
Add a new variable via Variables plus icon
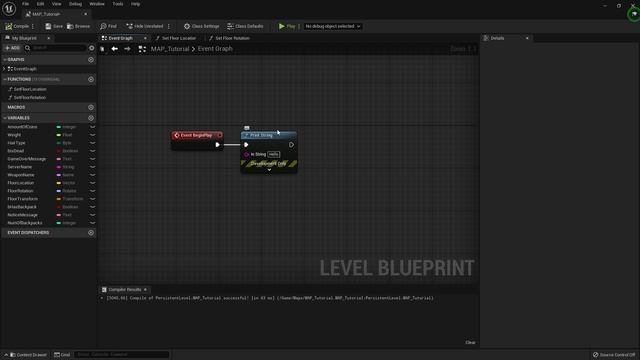tap(91, 118)
